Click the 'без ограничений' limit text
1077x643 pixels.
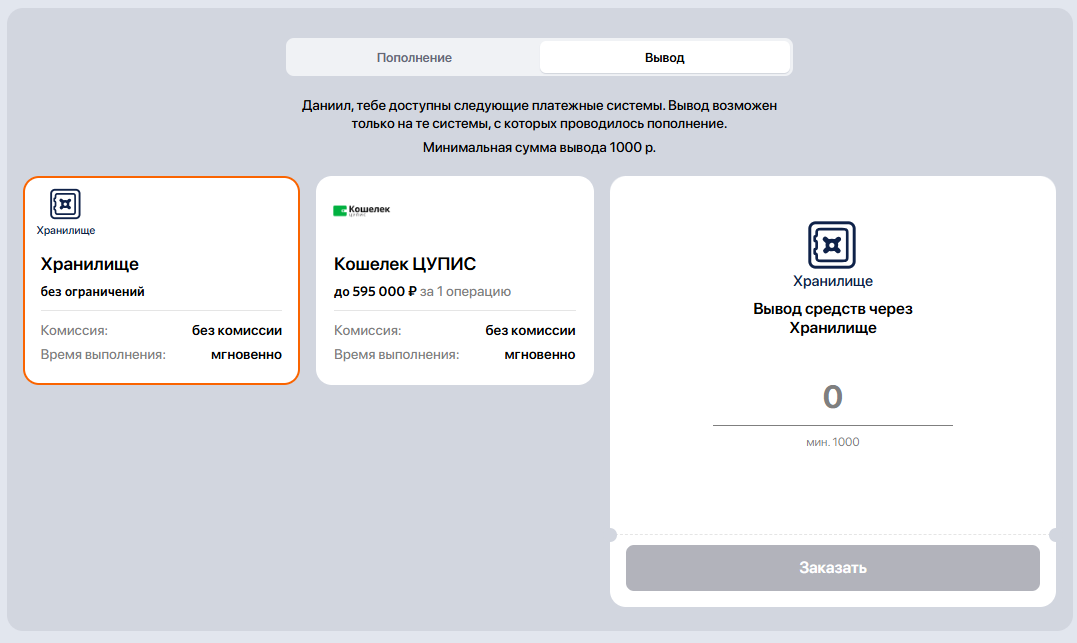click(x=92, y=292)
